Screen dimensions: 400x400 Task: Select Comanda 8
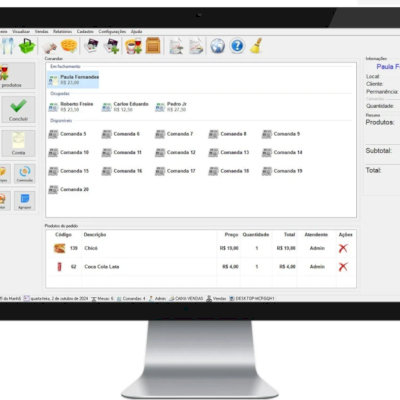[227, 134]
